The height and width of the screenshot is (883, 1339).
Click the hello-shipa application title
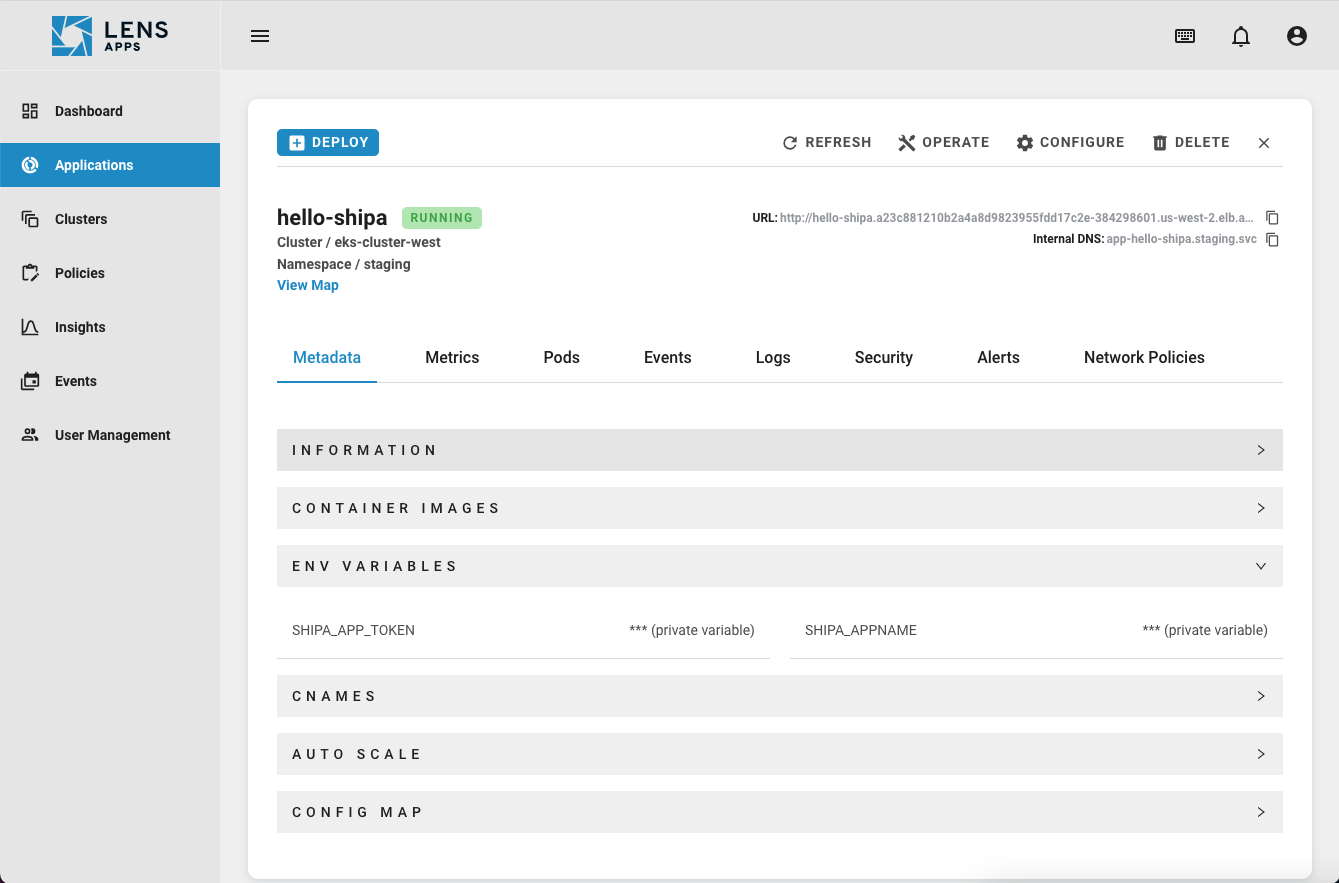click(x=332, y=217)
